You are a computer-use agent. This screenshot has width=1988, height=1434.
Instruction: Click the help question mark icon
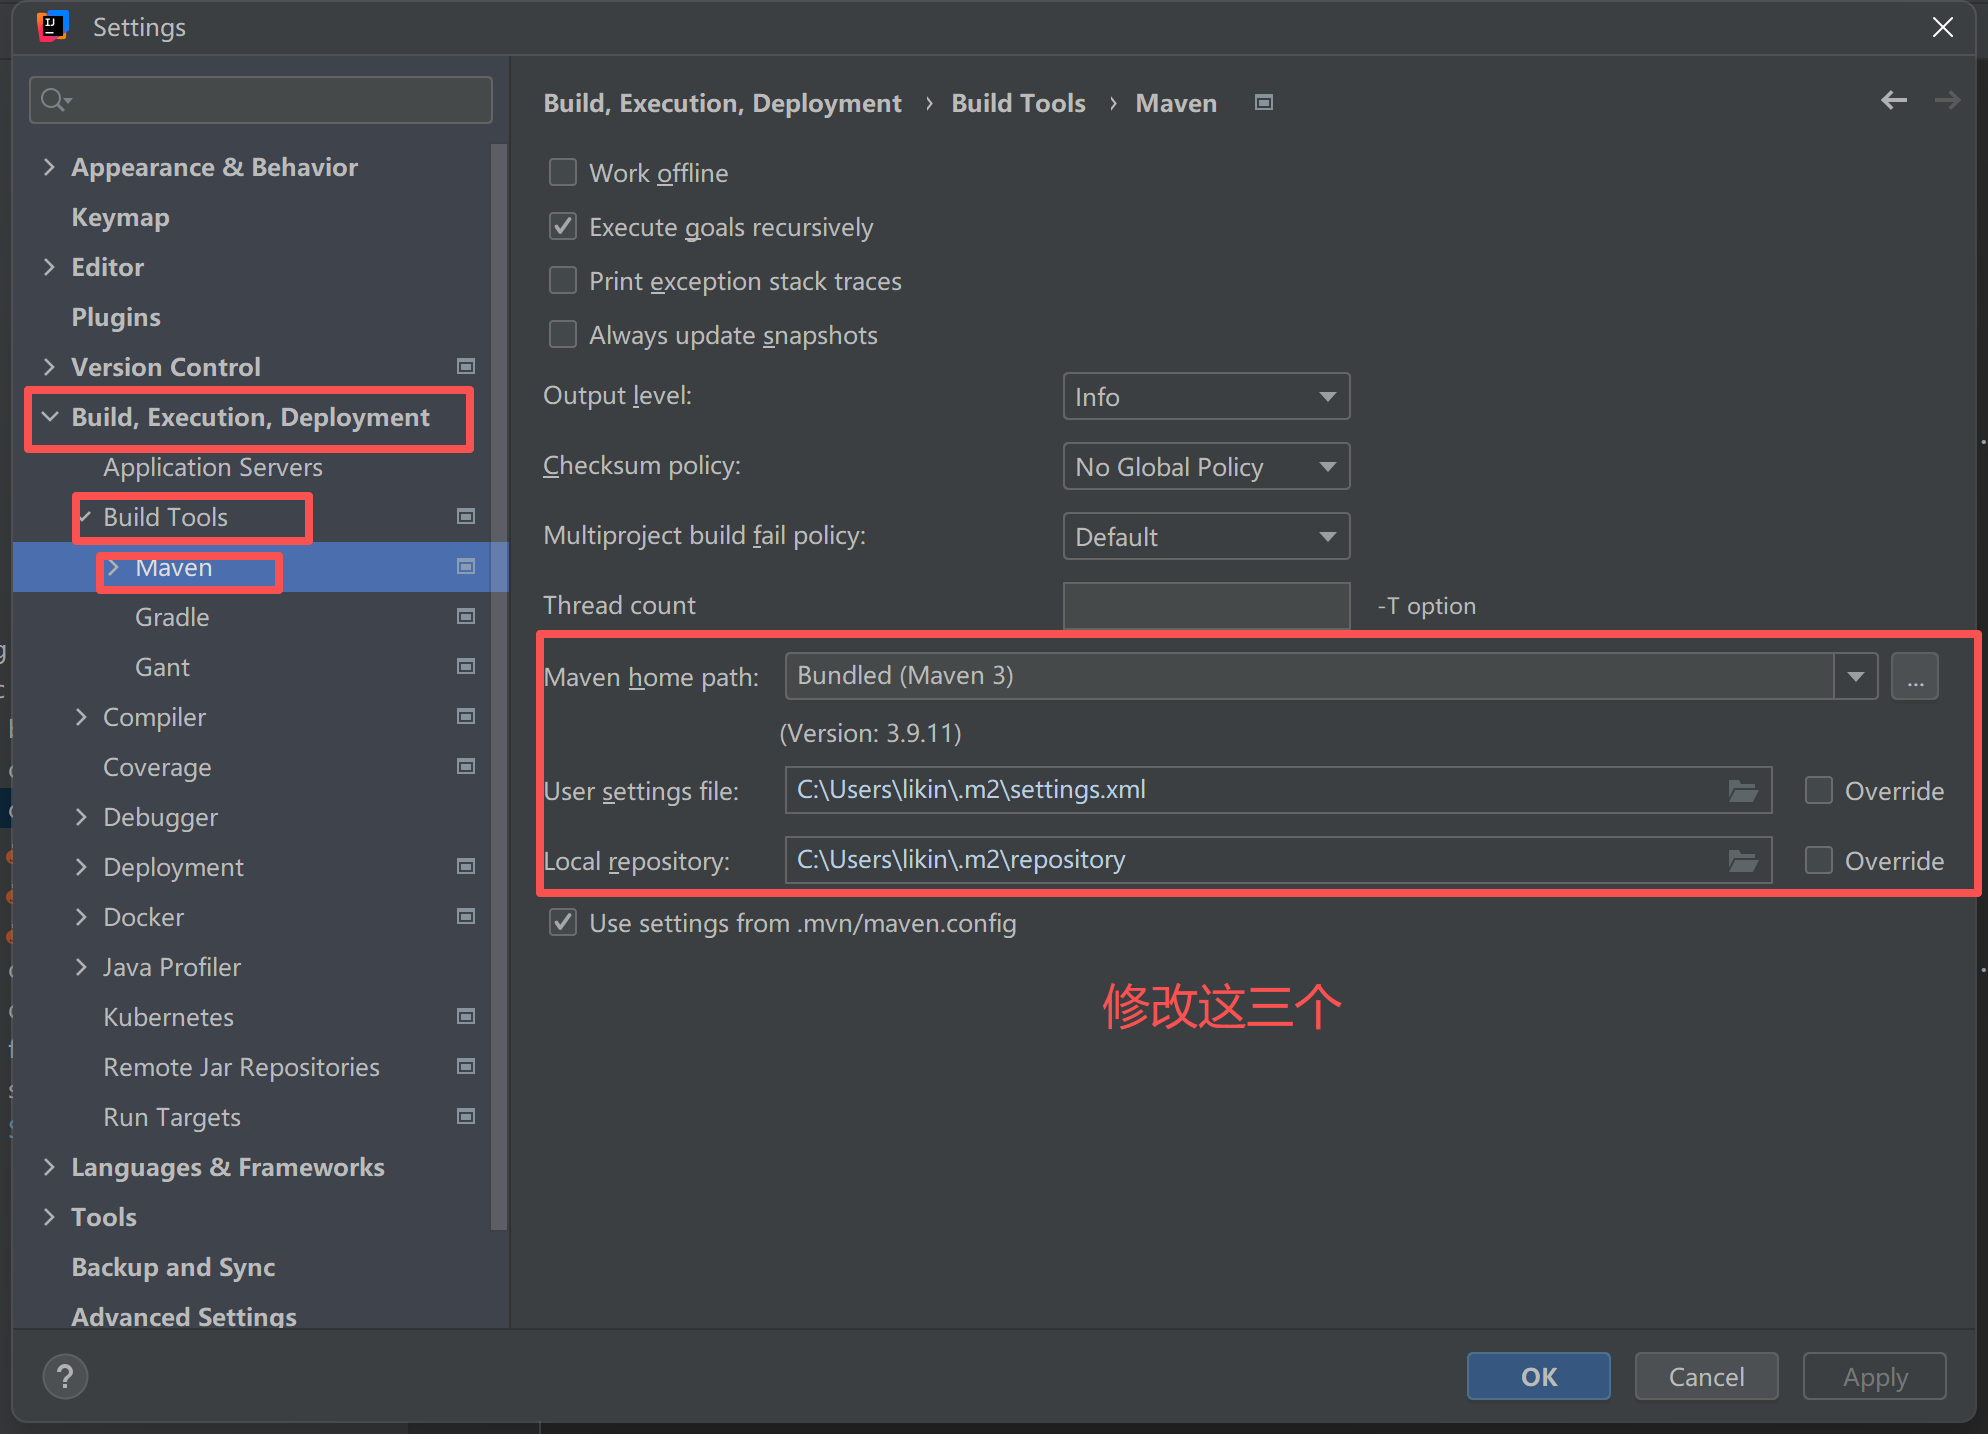tap(65, 1377)
